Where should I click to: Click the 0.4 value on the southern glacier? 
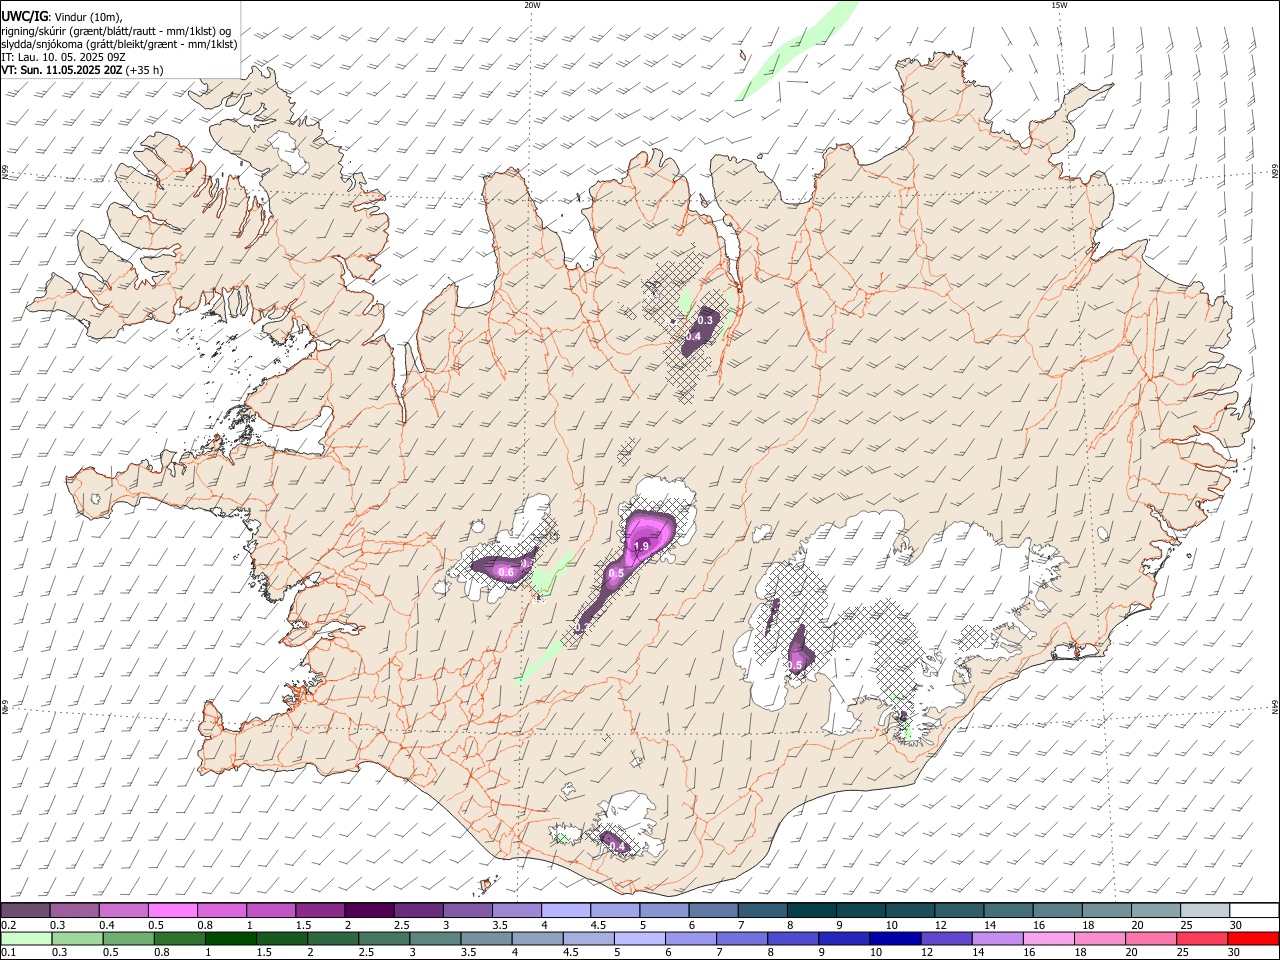(x=617, y=847)
